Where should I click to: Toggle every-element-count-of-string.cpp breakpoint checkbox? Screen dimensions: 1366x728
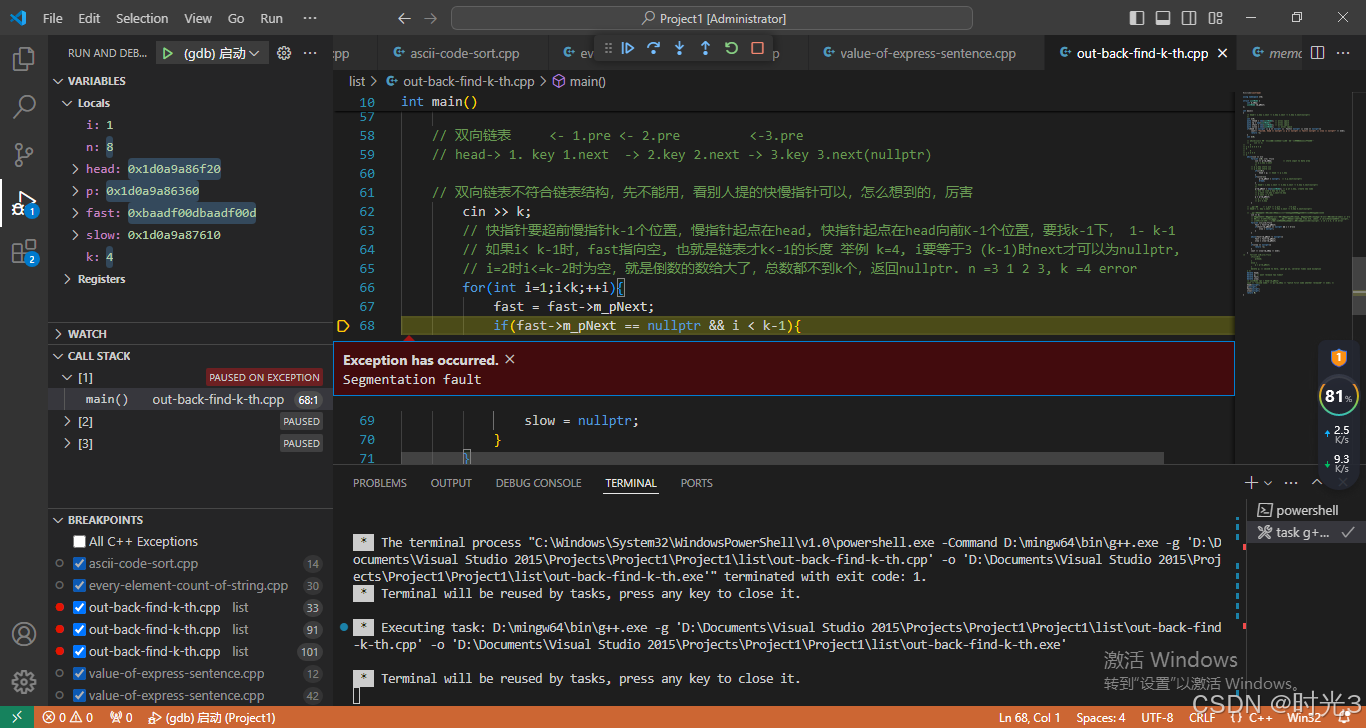click(x=80, y=585)
